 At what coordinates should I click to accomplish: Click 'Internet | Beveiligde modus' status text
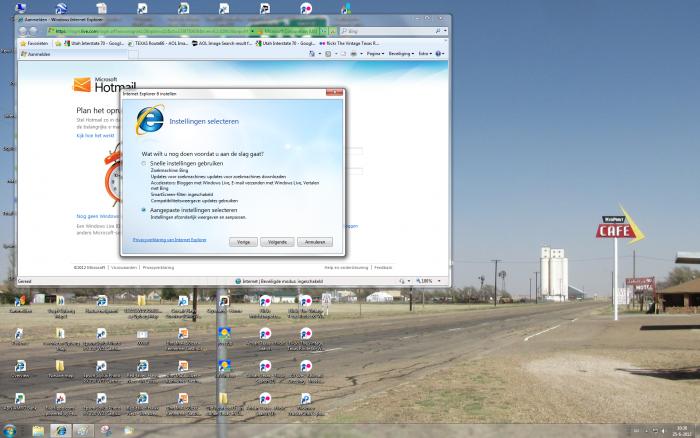point(283,281)
